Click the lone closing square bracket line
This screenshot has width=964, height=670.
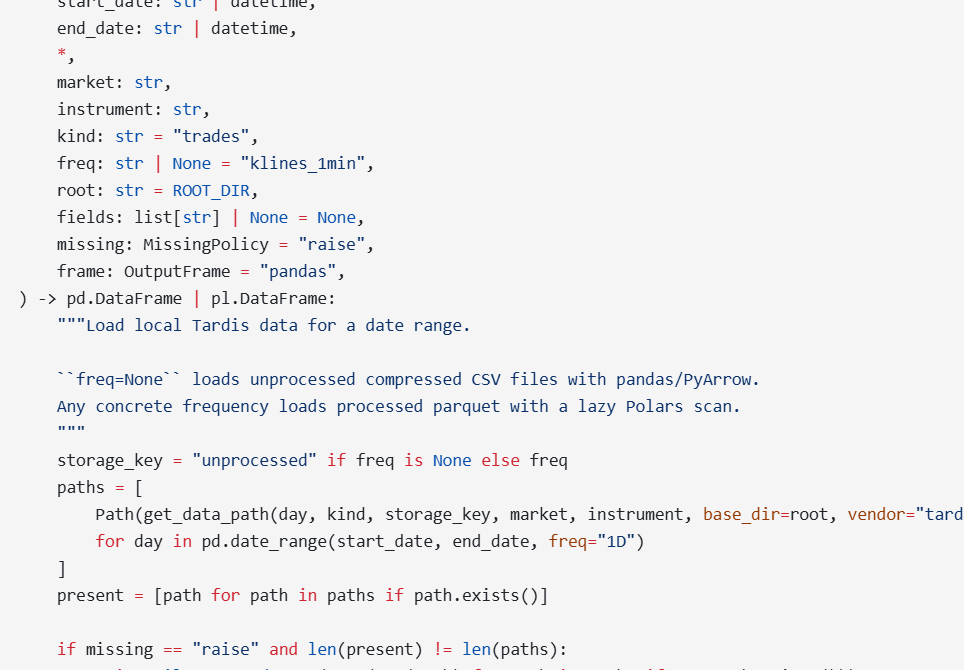61,569
